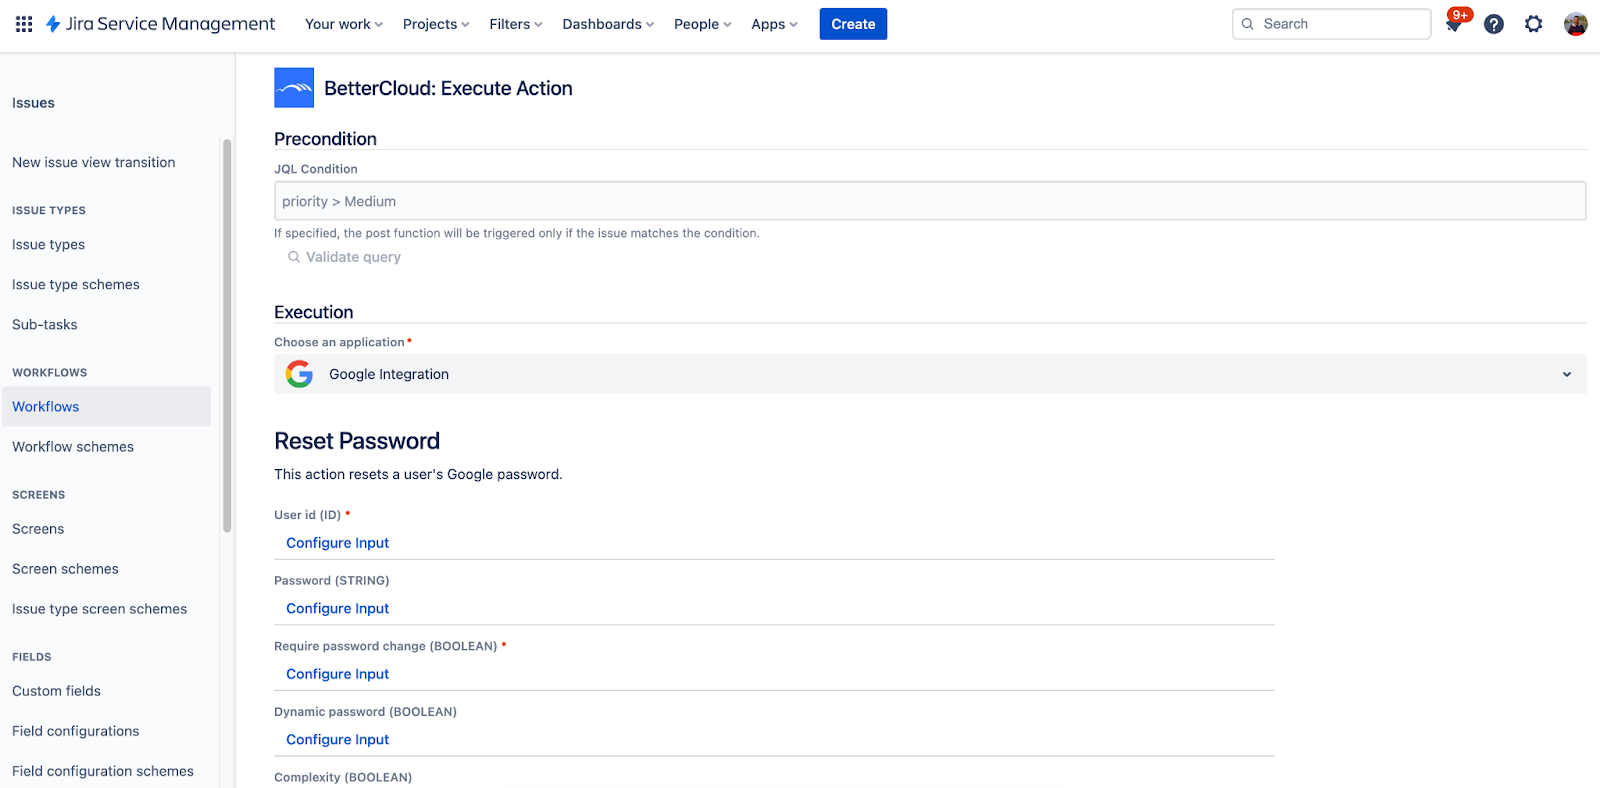Open the user profile avatar
Screen dimensions: 1600x788
(x=1576, y=24)
